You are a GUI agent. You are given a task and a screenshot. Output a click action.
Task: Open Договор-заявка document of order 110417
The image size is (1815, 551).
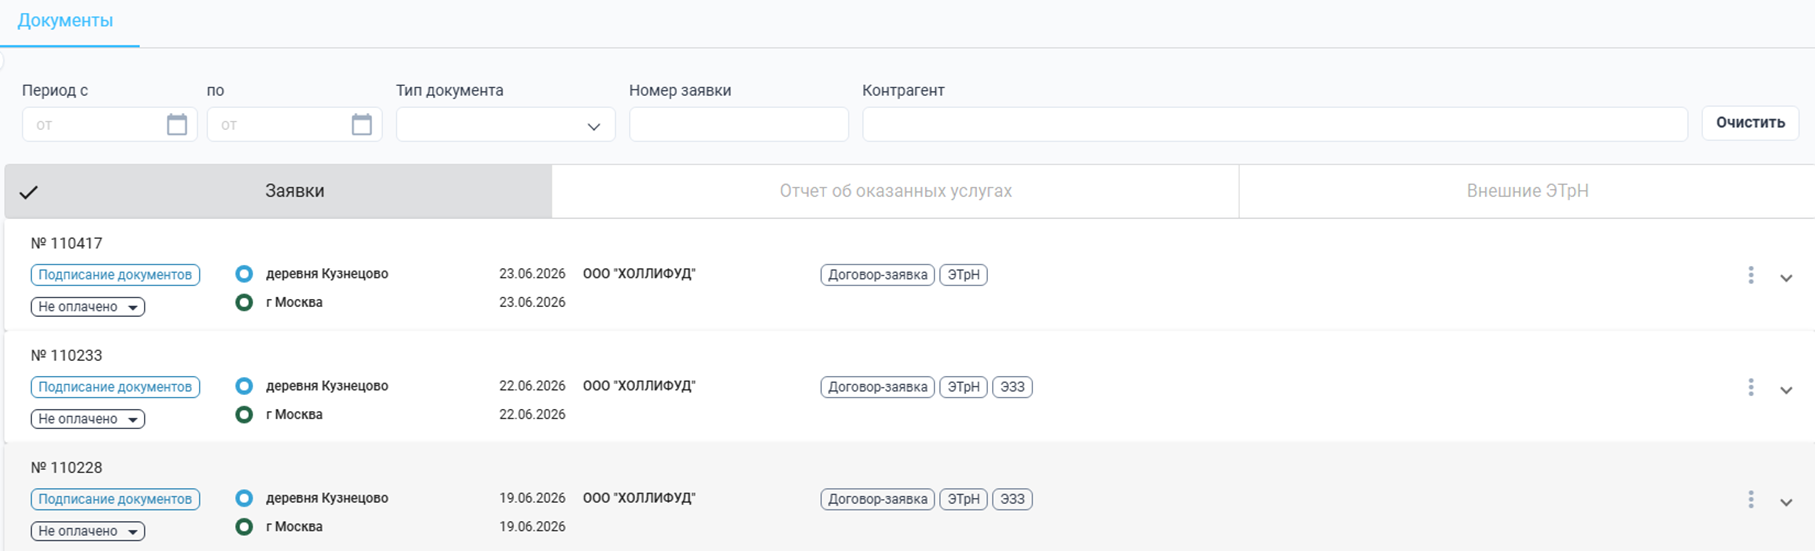(x=878, y=275)
